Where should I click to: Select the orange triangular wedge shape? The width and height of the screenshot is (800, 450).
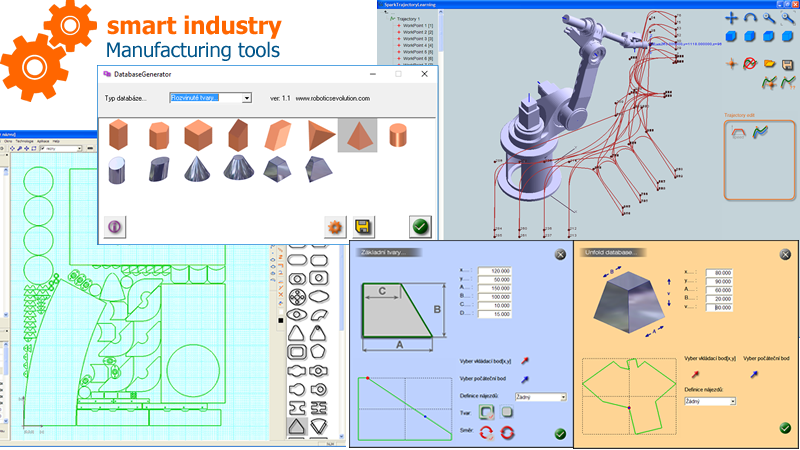click(321, 135)
